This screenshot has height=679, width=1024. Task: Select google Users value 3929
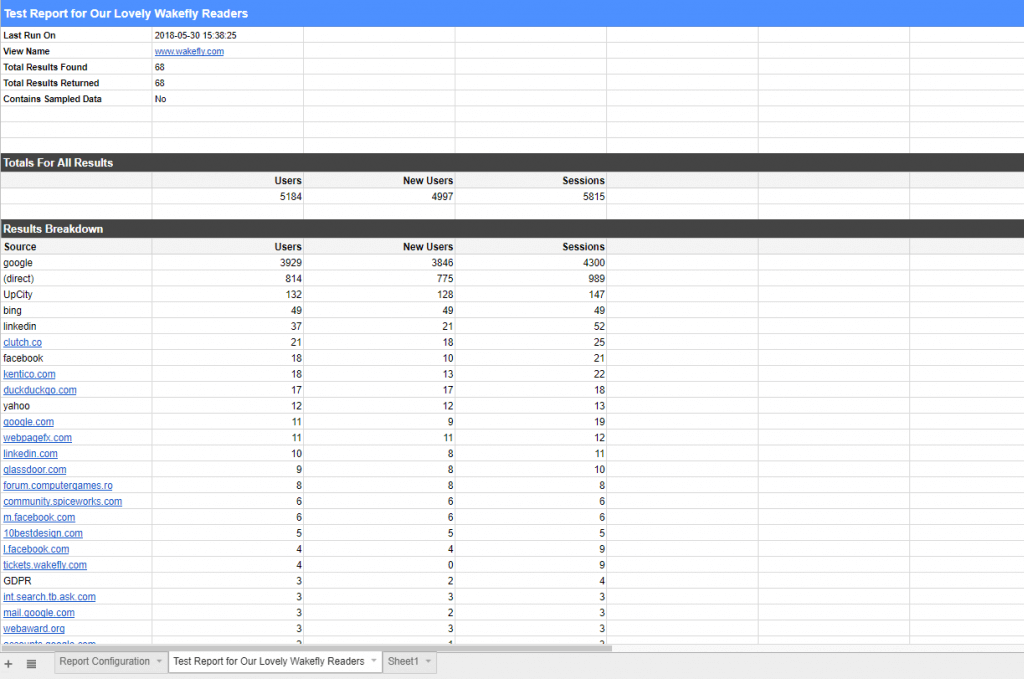228,263
